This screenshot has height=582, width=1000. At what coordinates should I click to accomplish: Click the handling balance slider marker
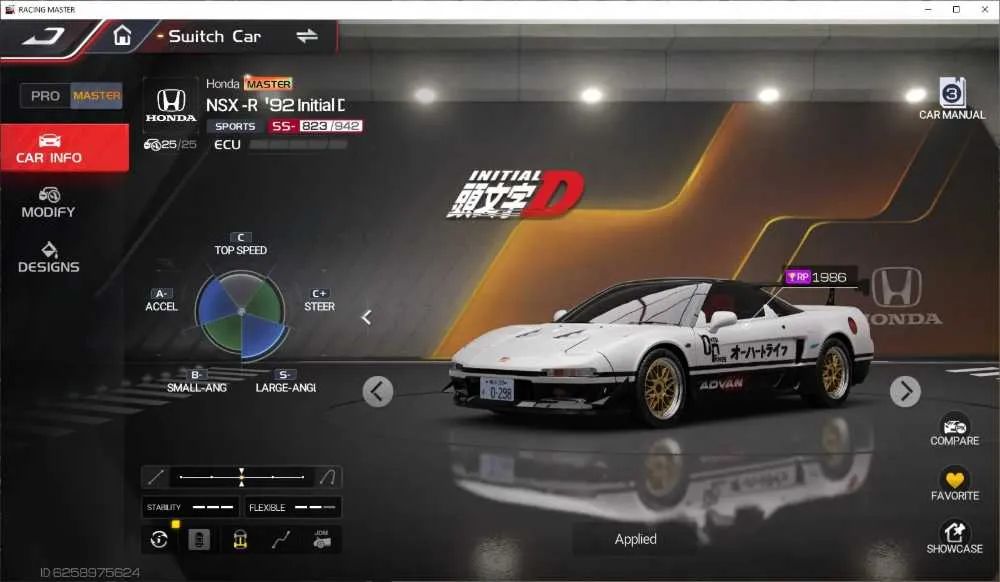point(242,476)
